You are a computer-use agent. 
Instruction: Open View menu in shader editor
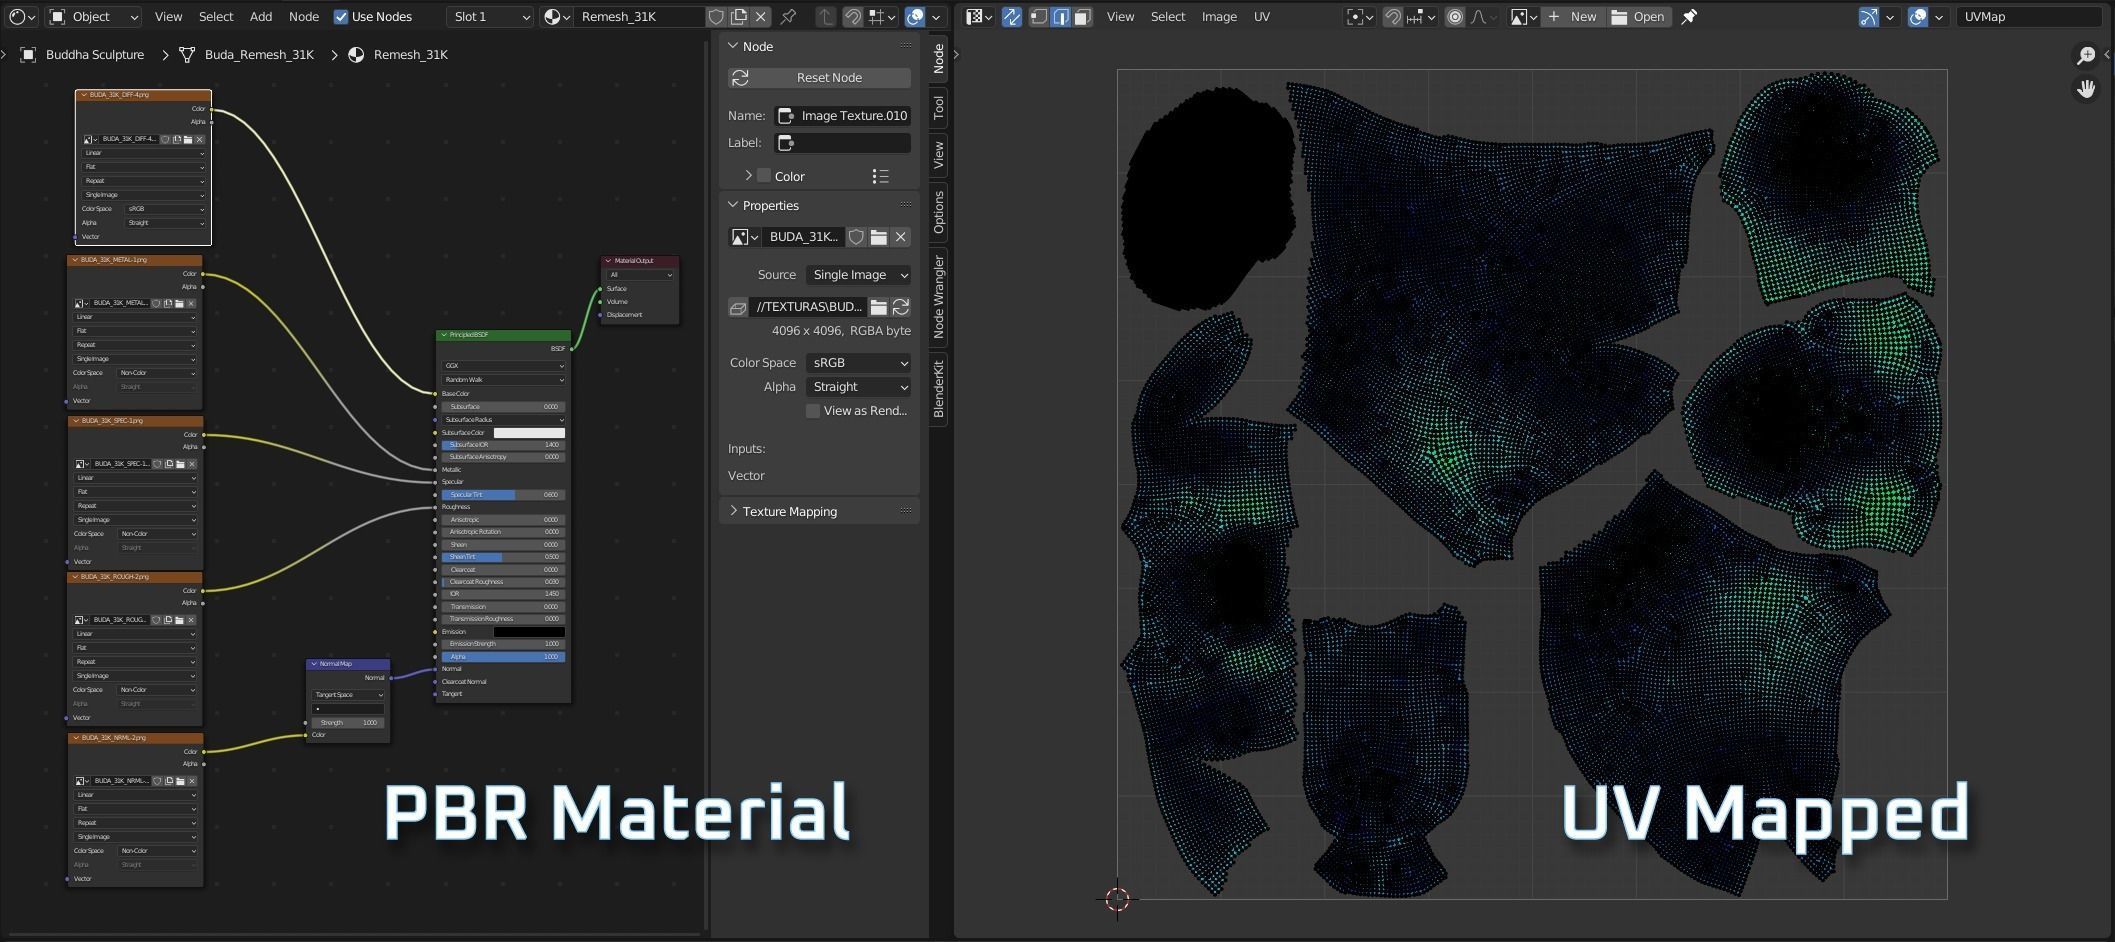pos(168,17)
